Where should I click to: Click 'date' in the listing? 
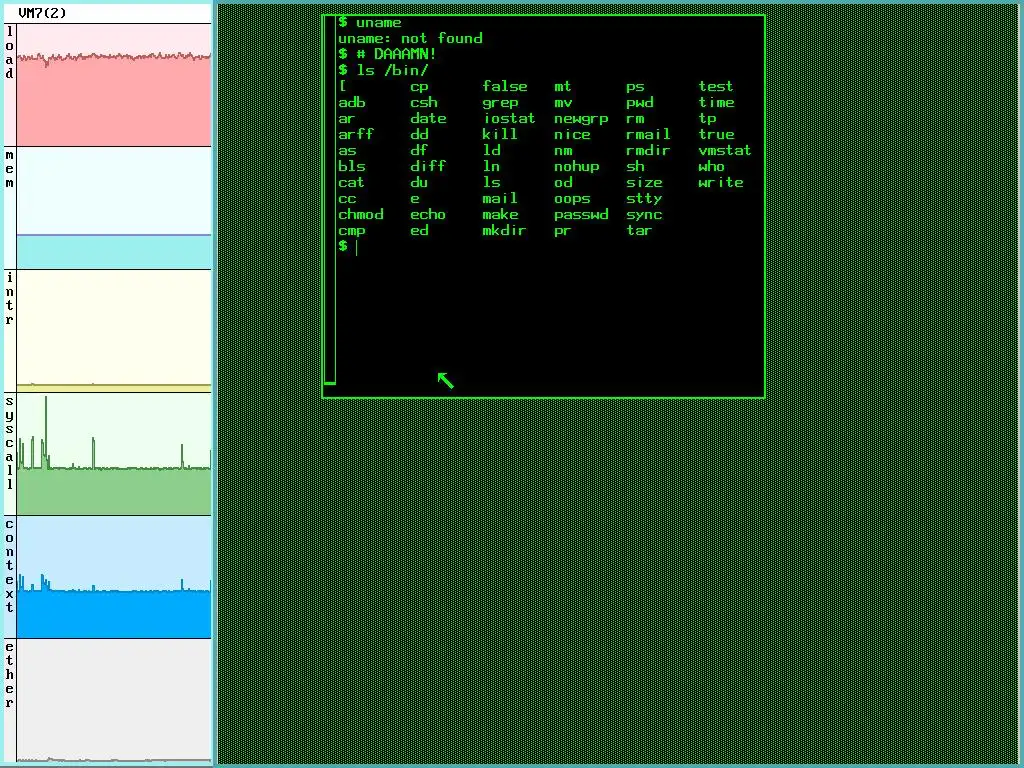tap(428, 118)
